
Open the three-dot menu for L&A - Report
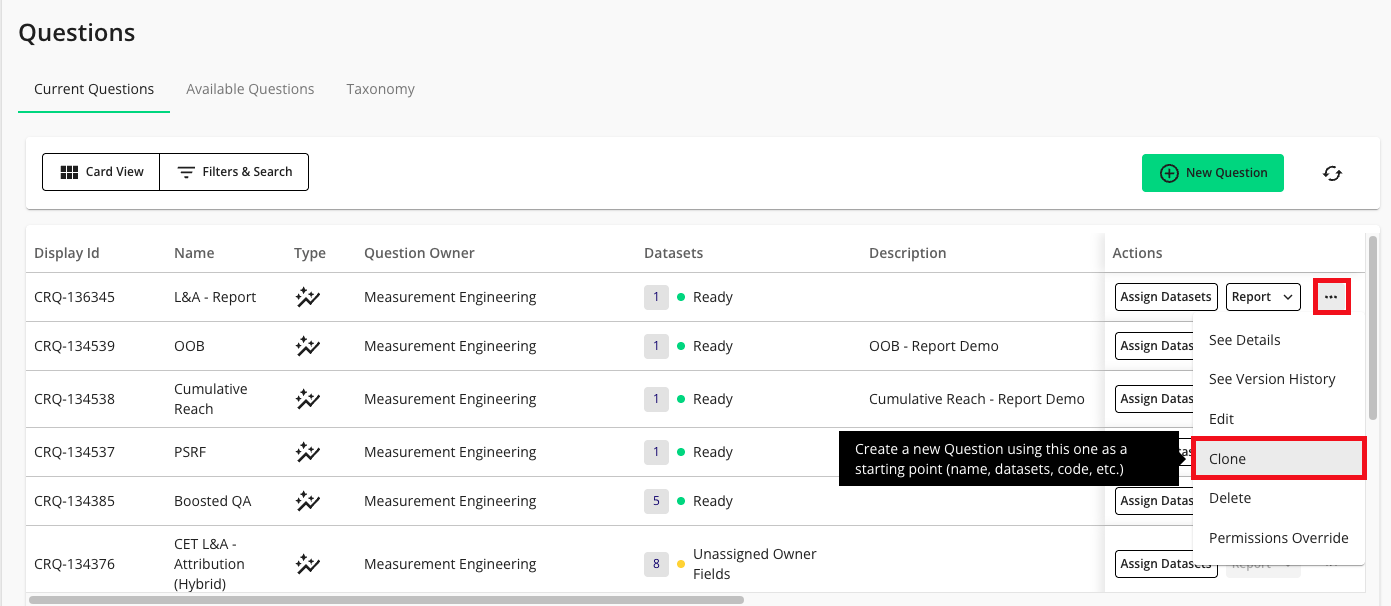pos(1330,297)
